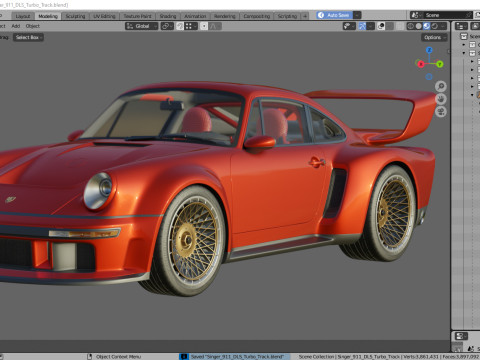Open object visibility and selectability dropdown
480x360 pixels.
point(349,26)
